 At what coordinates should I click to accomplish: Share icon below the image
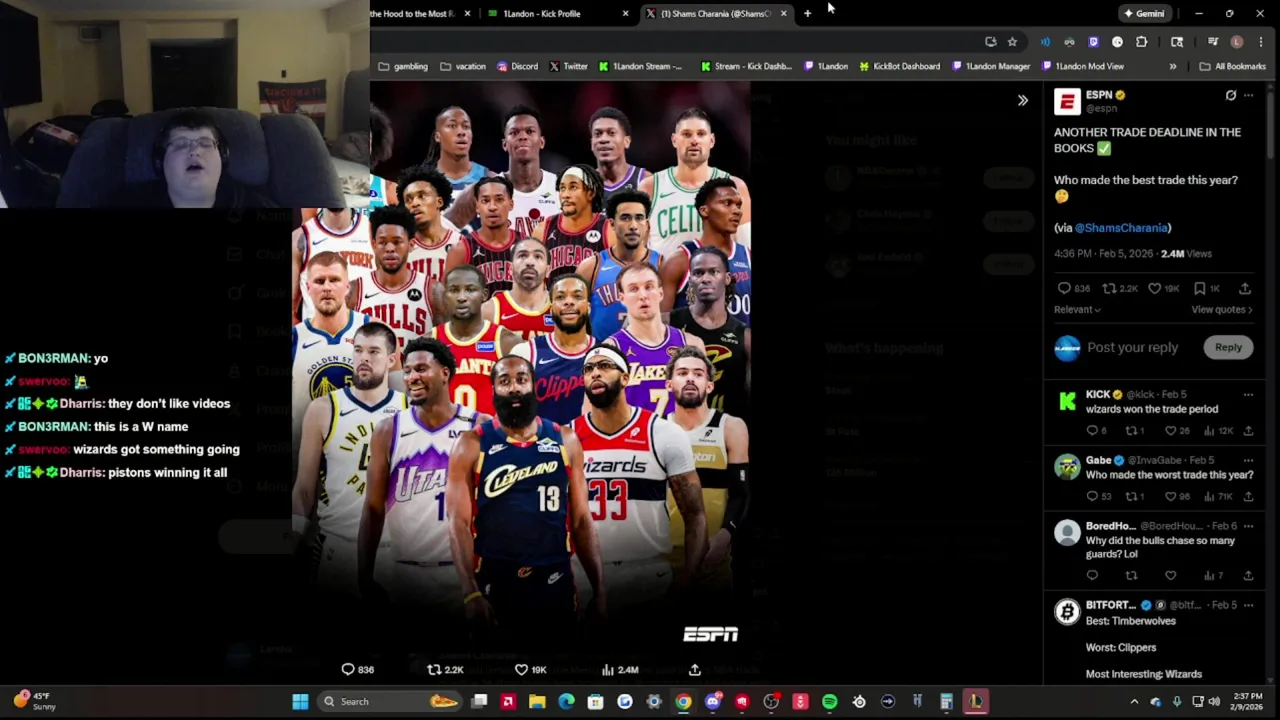click(x=694, y=669)
